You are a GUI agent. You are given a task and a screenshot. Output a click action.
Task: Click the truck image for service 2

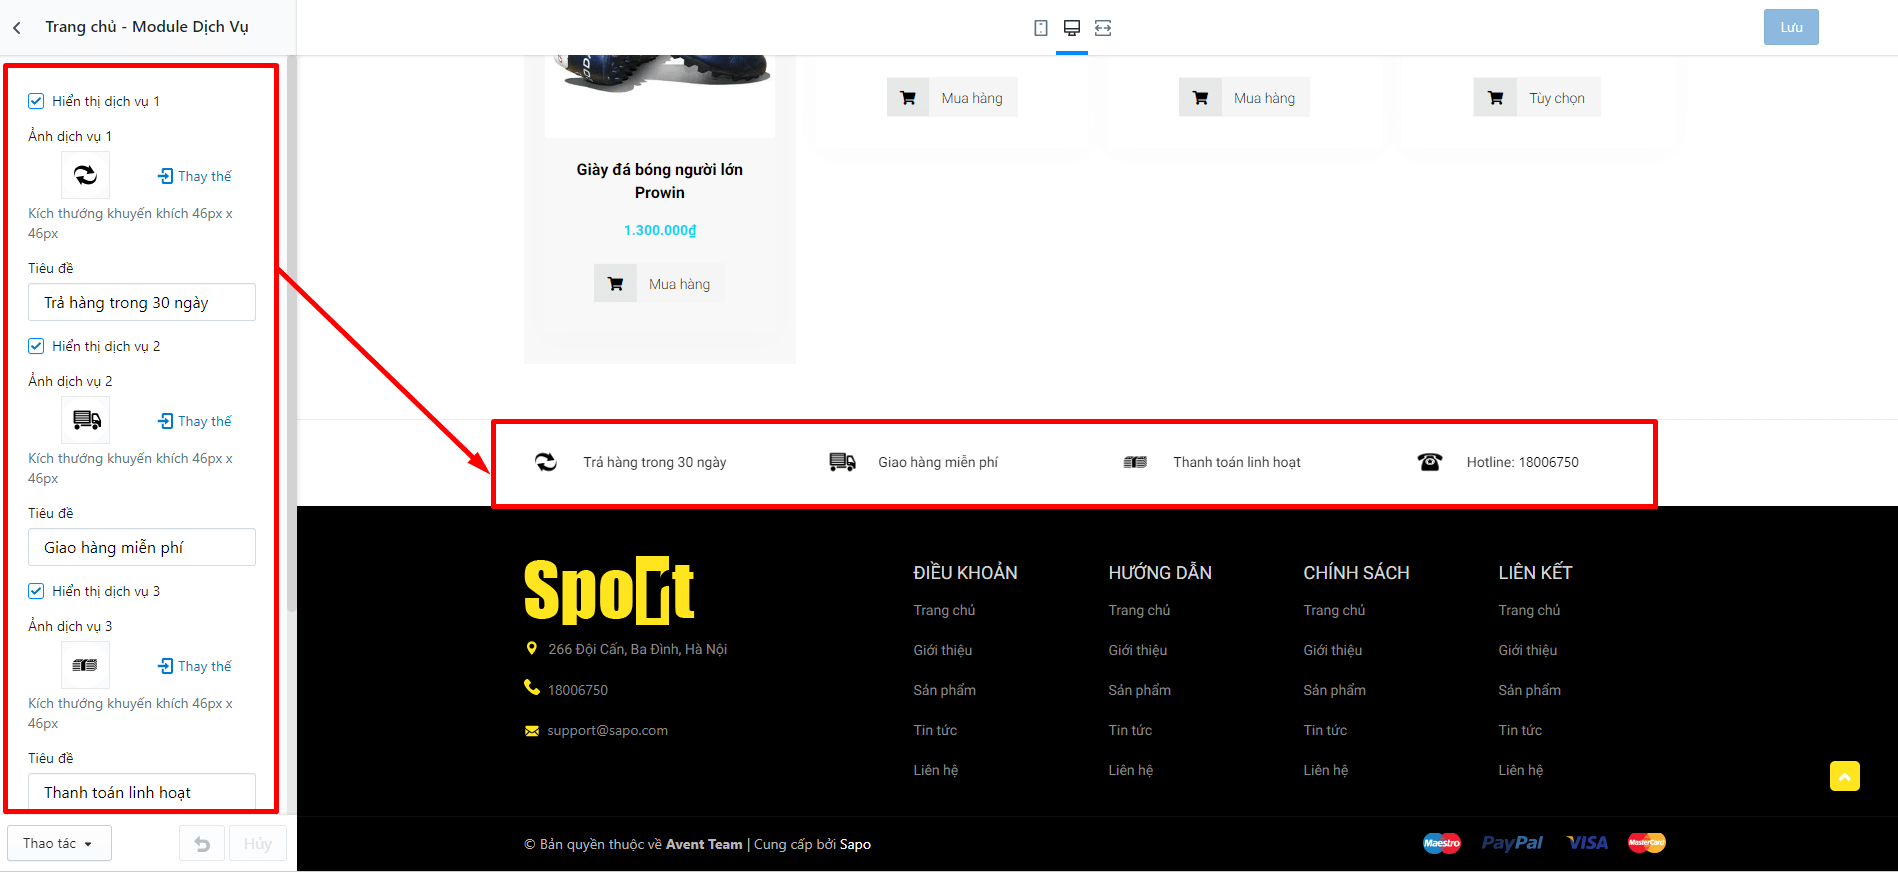pyautogui.click(x=86, y=420)
